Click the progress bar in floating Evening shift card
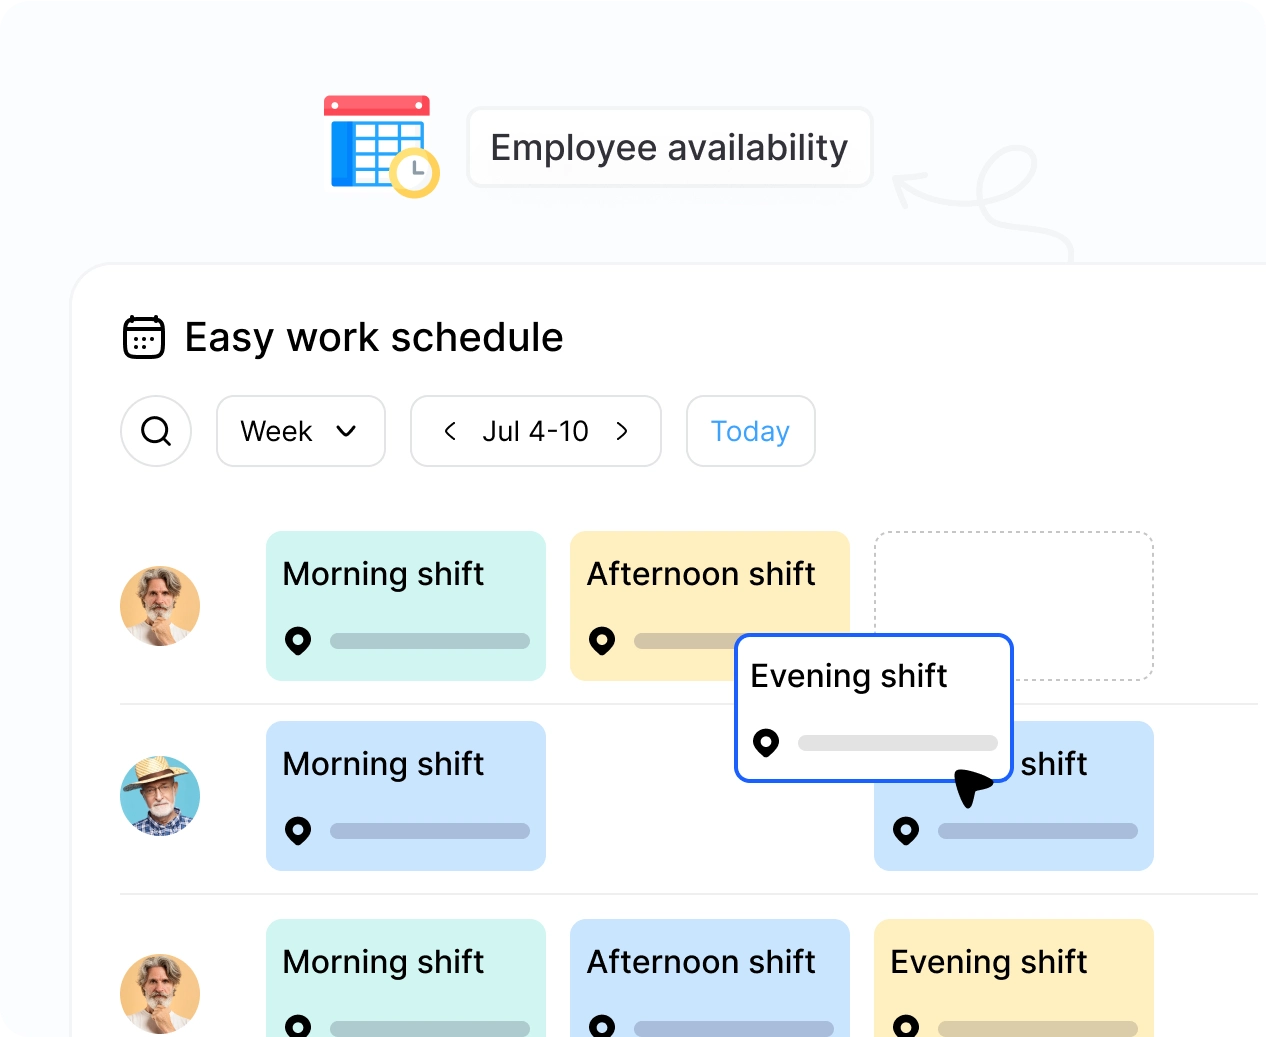This screenshot has height=1037, width=1266. 897,743
